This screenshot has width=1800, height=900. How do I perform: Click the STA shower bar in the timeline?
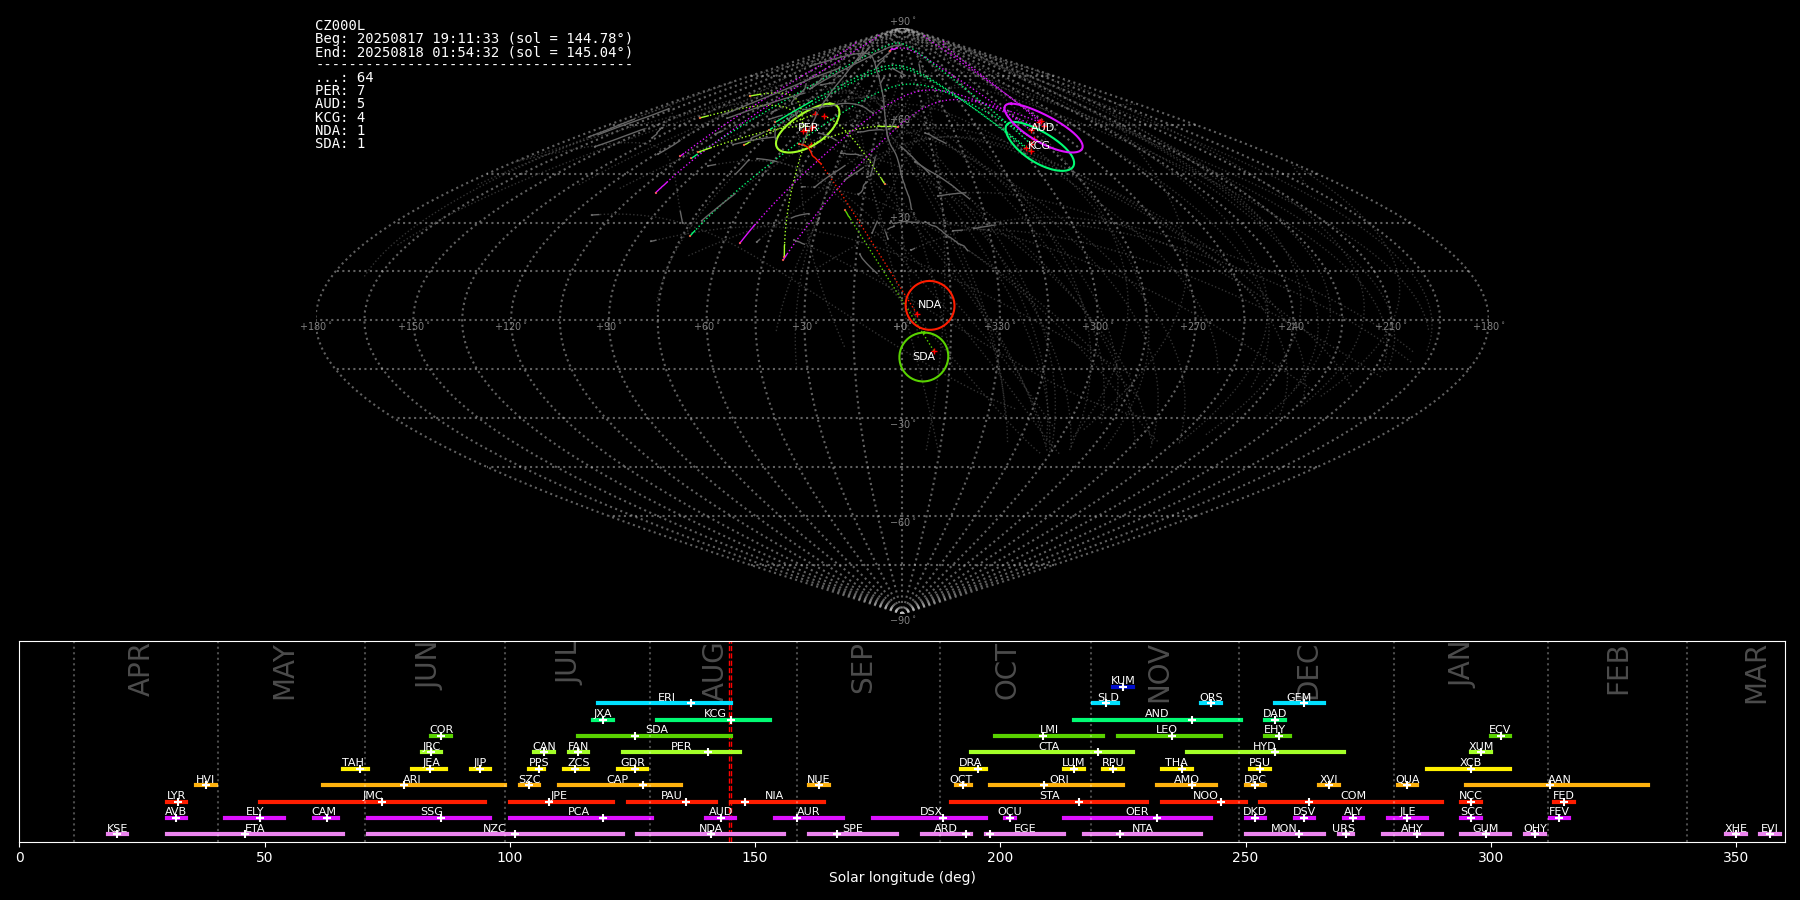click(x=1049, y=802)
